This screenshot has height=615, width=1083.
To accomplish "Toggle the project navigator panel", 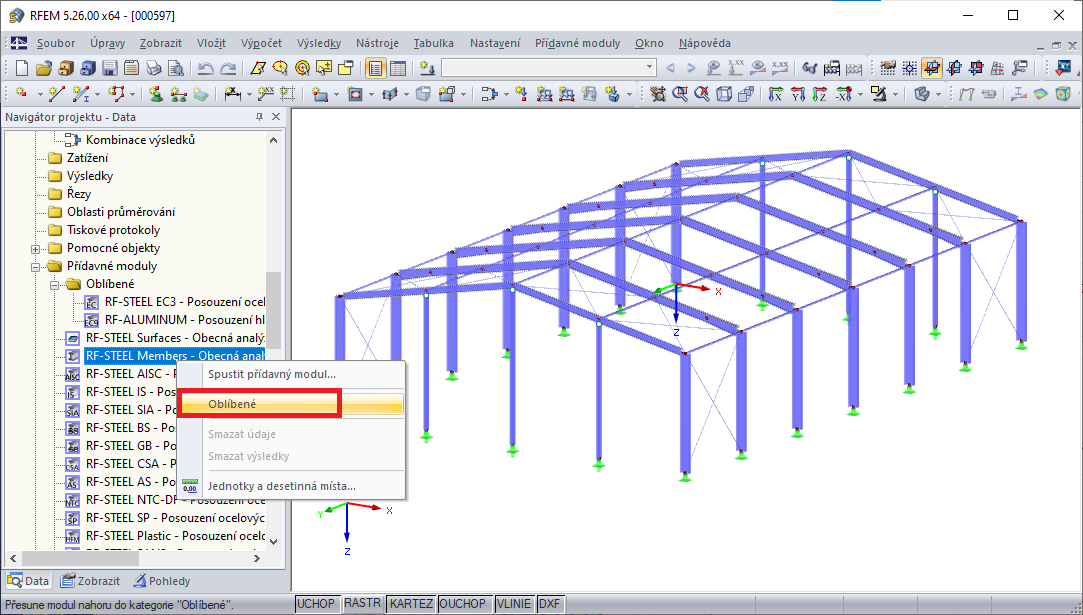I will (x=376, y=68).
